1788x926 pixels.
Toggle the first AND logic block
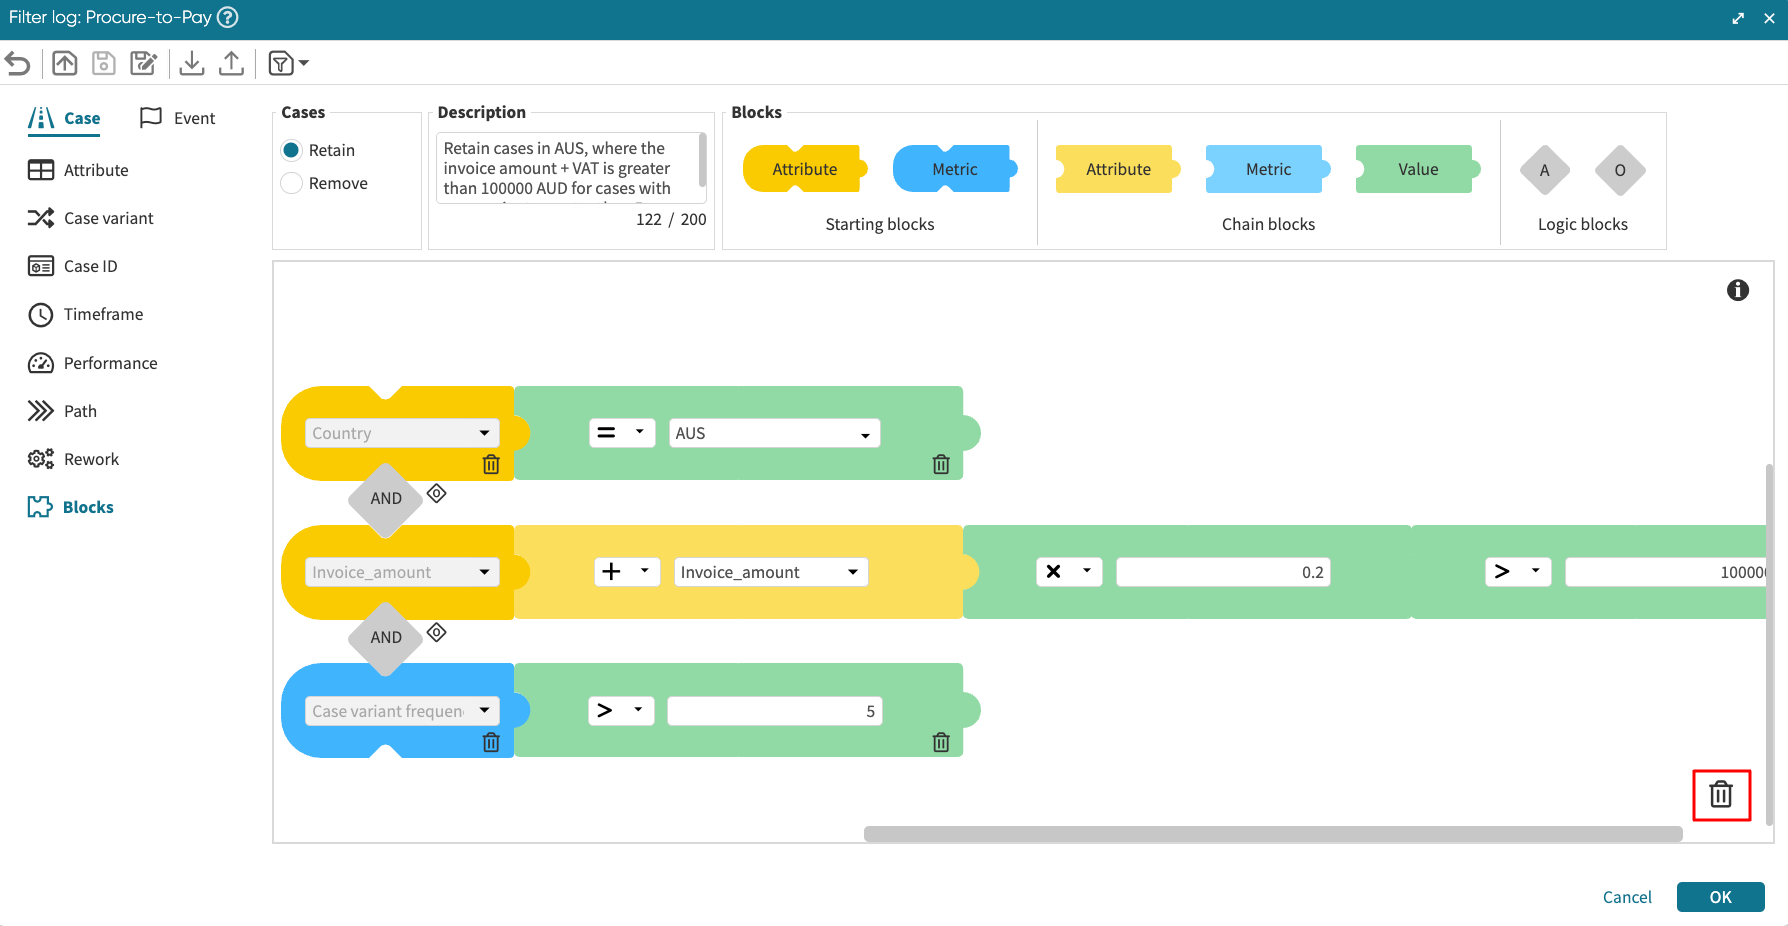pyautogui.click(x=386, y=498)
